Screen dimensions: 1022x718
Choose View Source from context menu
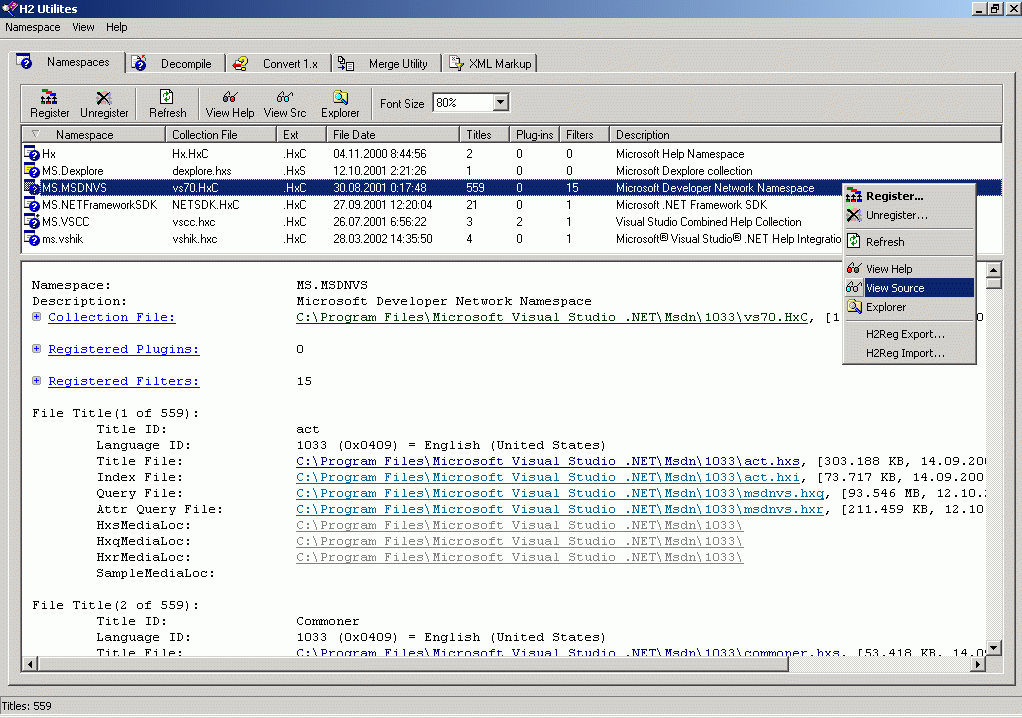click(909, 288)
